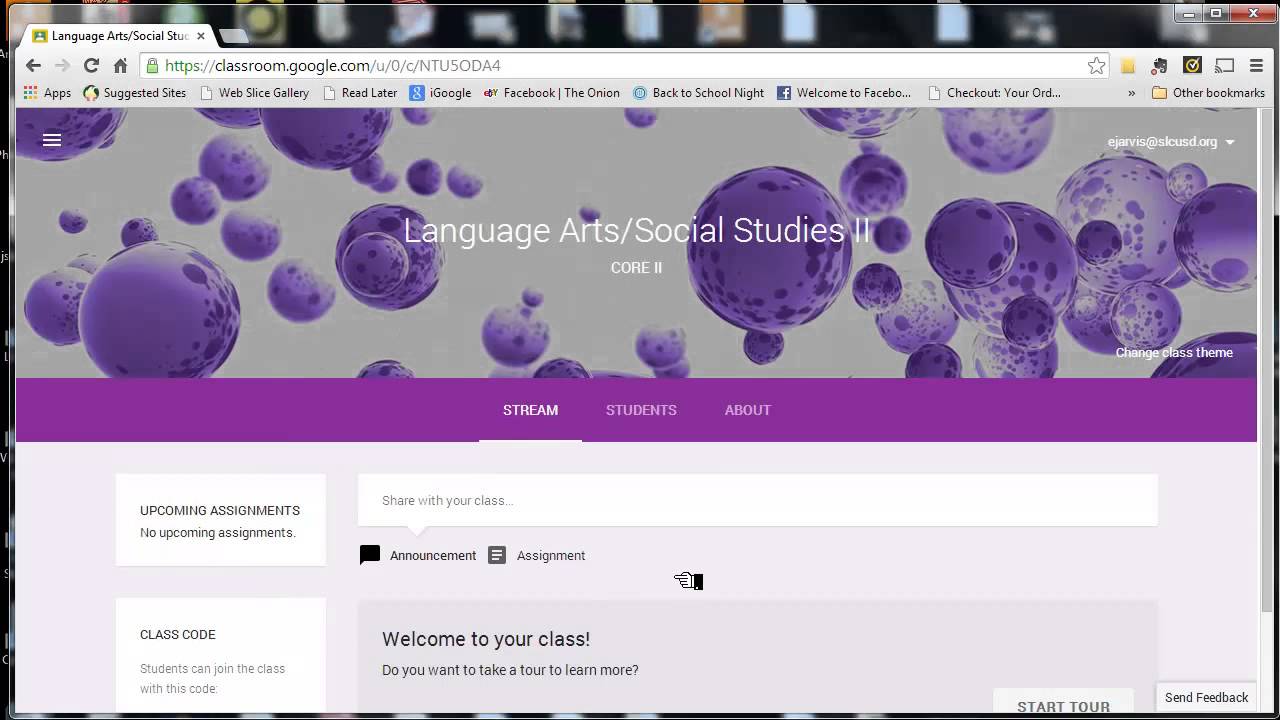Click the browser Forward arrow
The height and width of the screenshot is (720, 1280).
pos(62,65)
